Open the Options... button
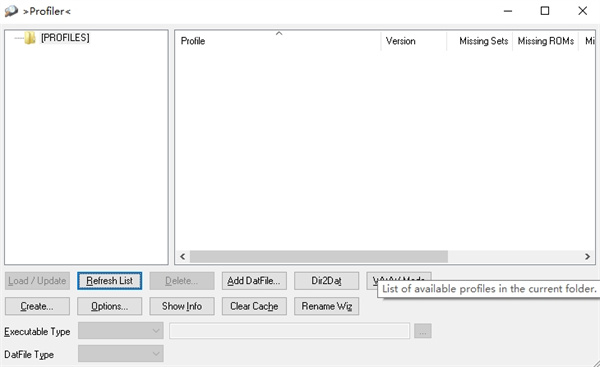The image size is (600, 367). (109, 306)
